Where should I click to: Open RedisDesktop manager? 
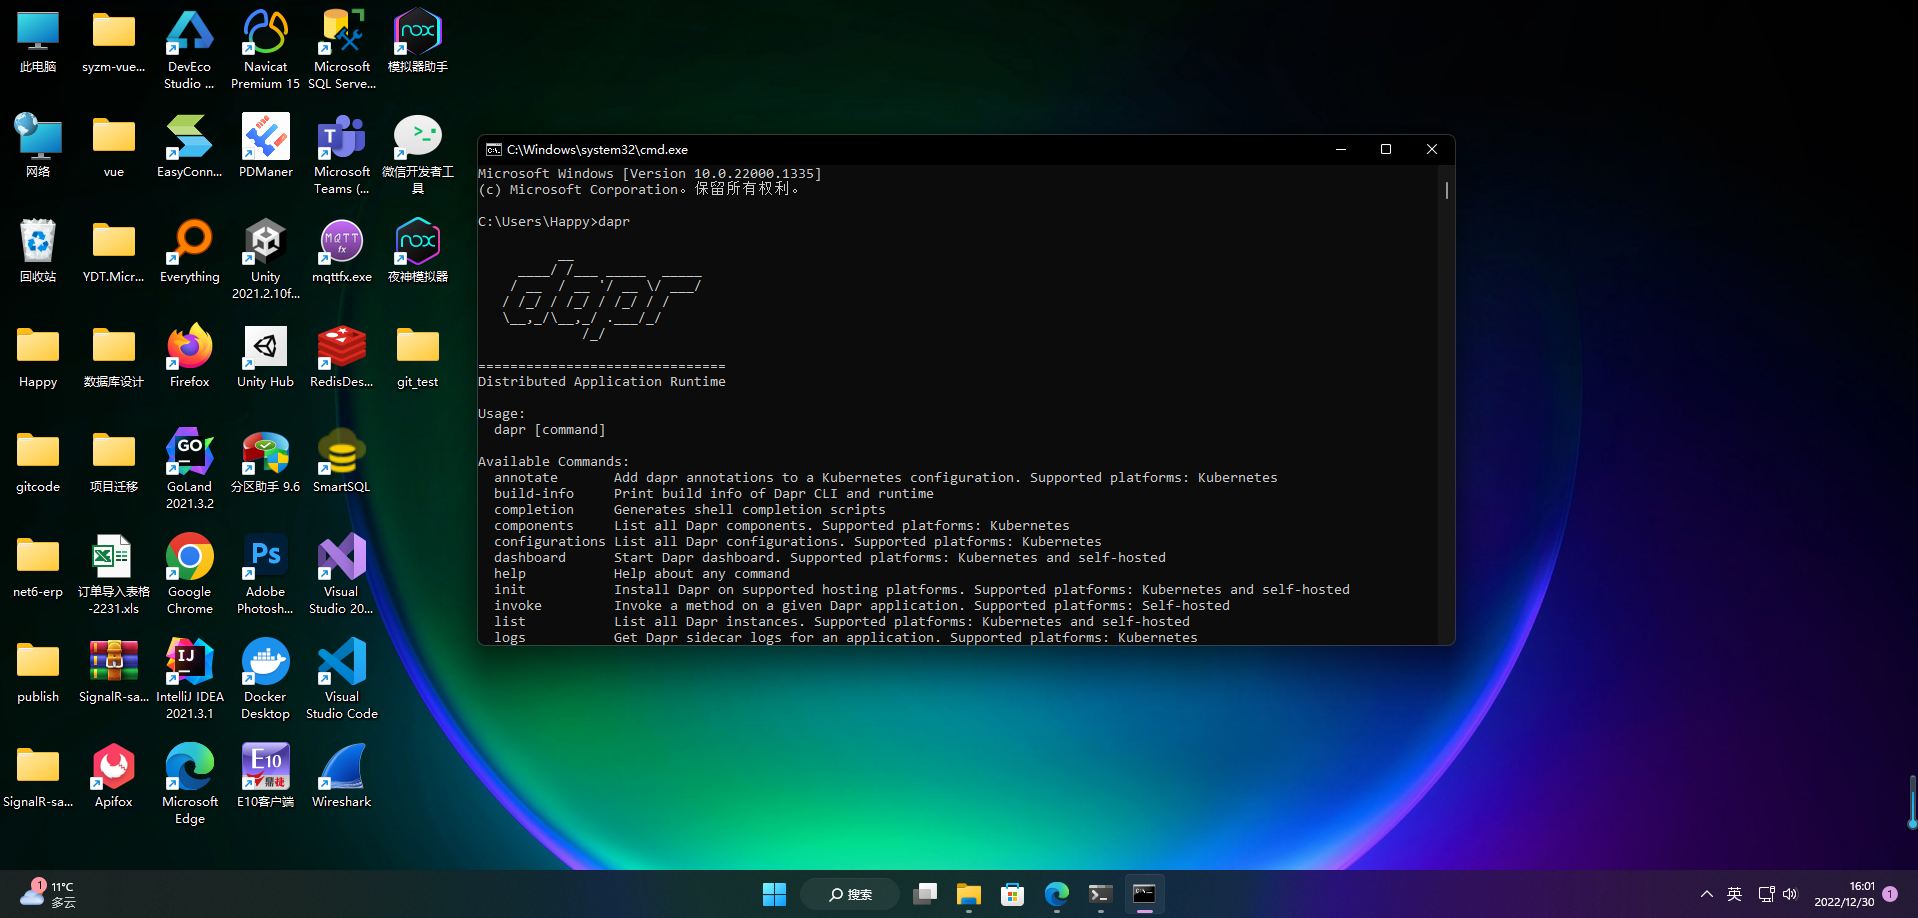(341, 347)
